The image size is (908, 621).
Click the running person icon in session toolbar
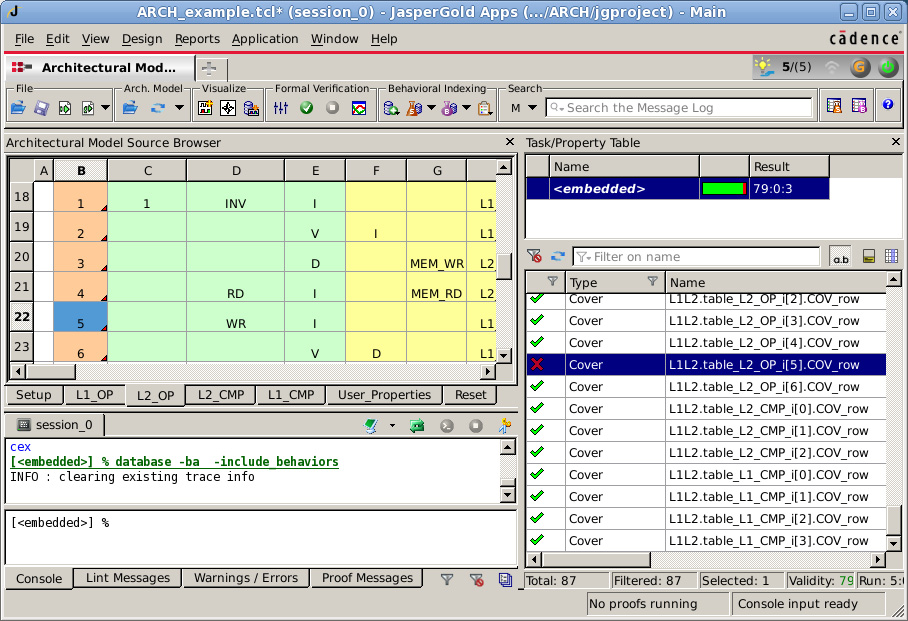point(505,426)
